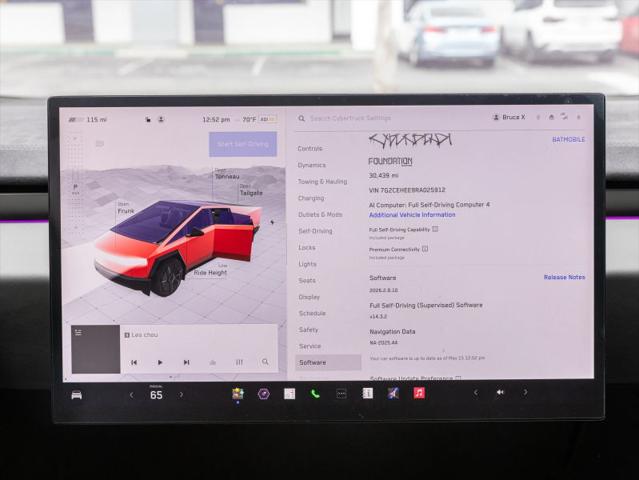Decrease cabin temperature with left arrow

(131, 395)
